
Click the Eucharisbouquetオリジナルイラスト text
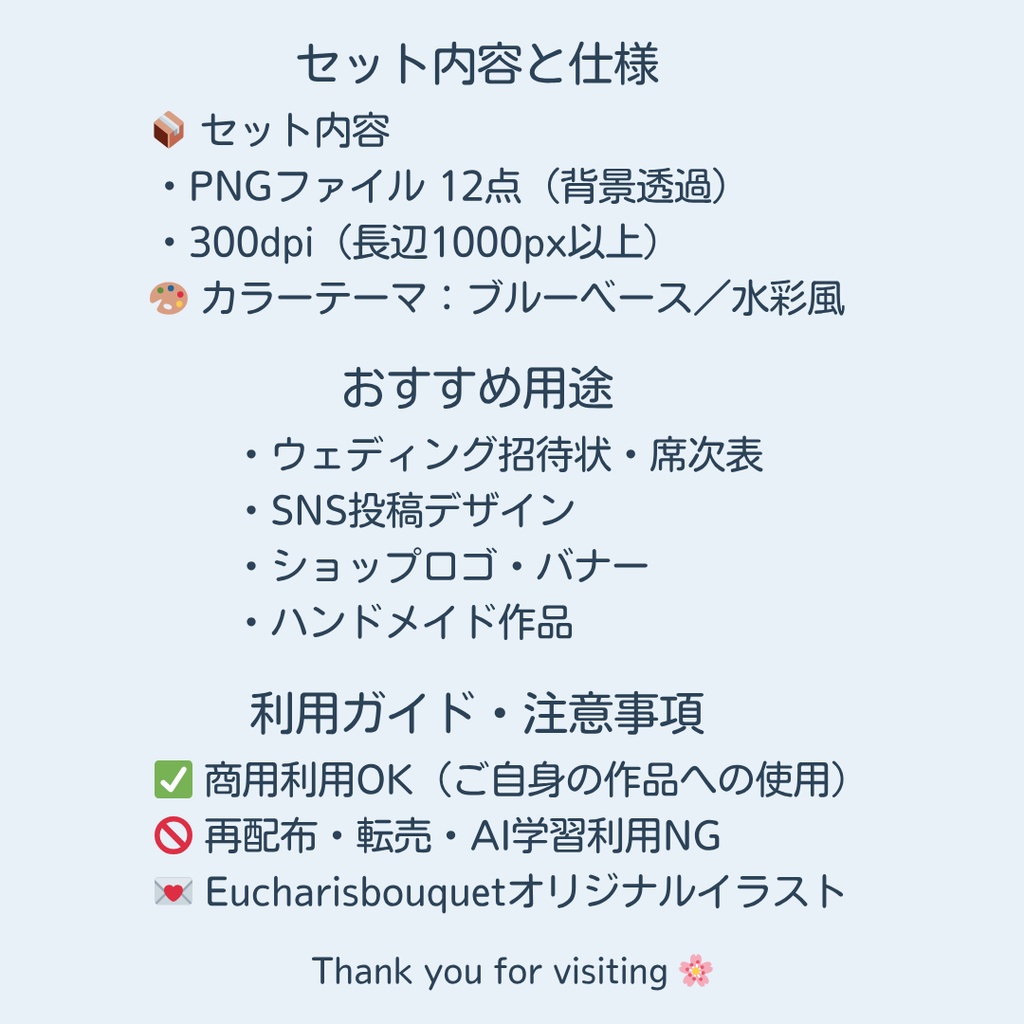[526, 892]
